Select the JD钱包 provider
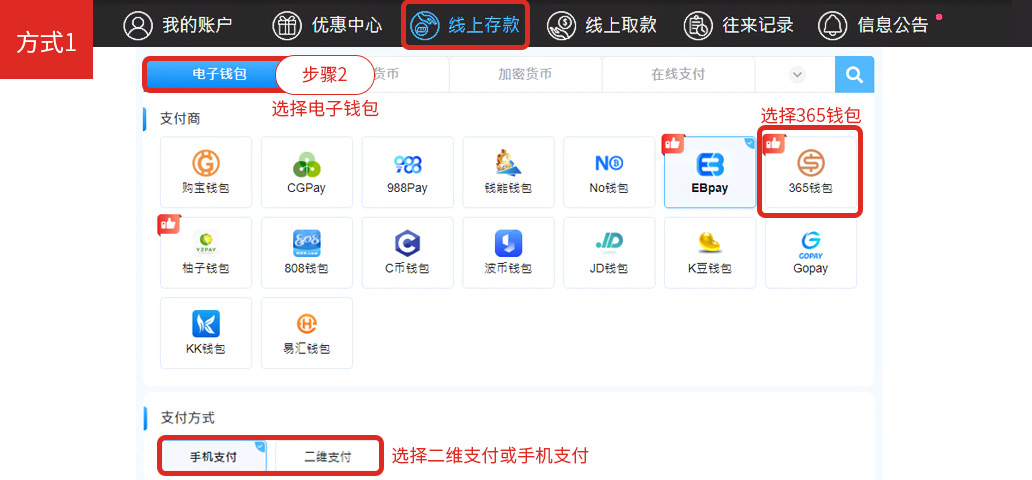This screenshot has width=1032, height=480. click(609, 253)
